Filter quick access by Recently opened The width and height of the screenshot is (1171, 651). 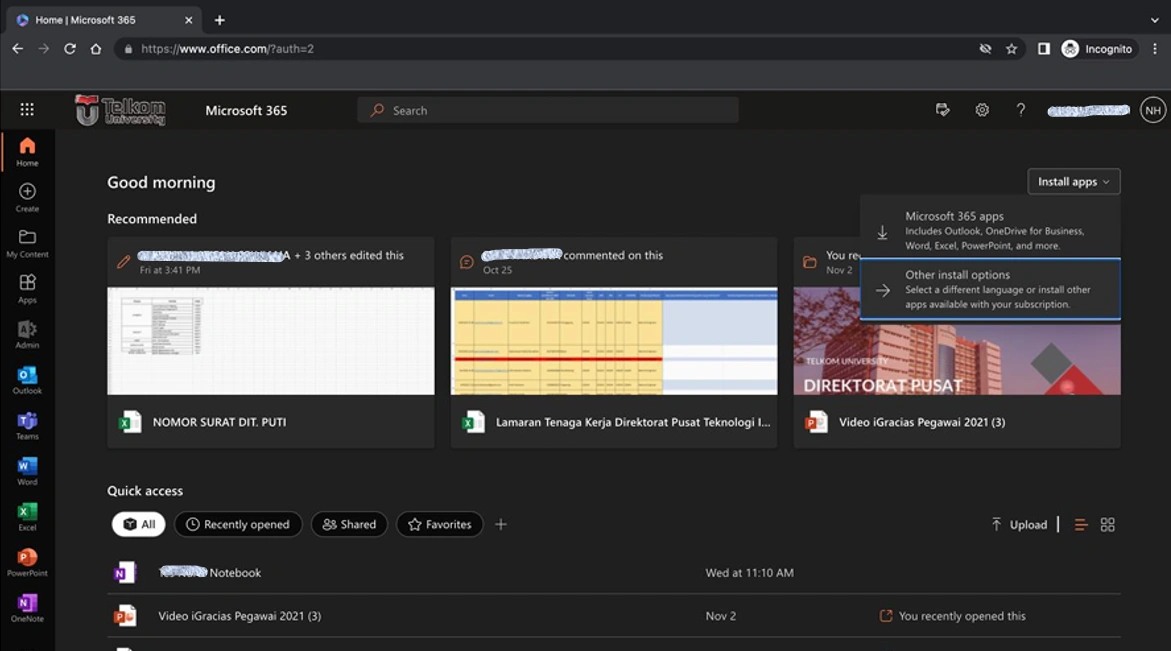[x=237, y=524]
